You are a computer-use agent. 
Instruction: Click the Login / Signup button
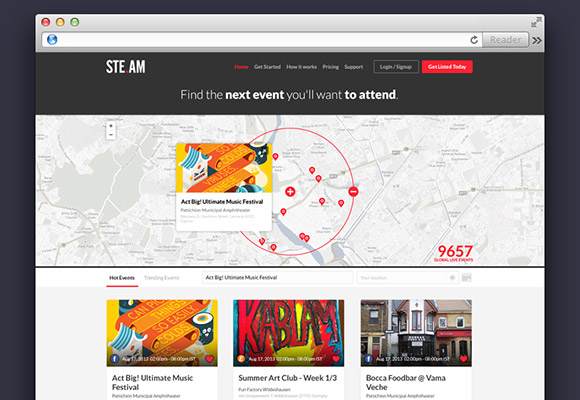396,67
